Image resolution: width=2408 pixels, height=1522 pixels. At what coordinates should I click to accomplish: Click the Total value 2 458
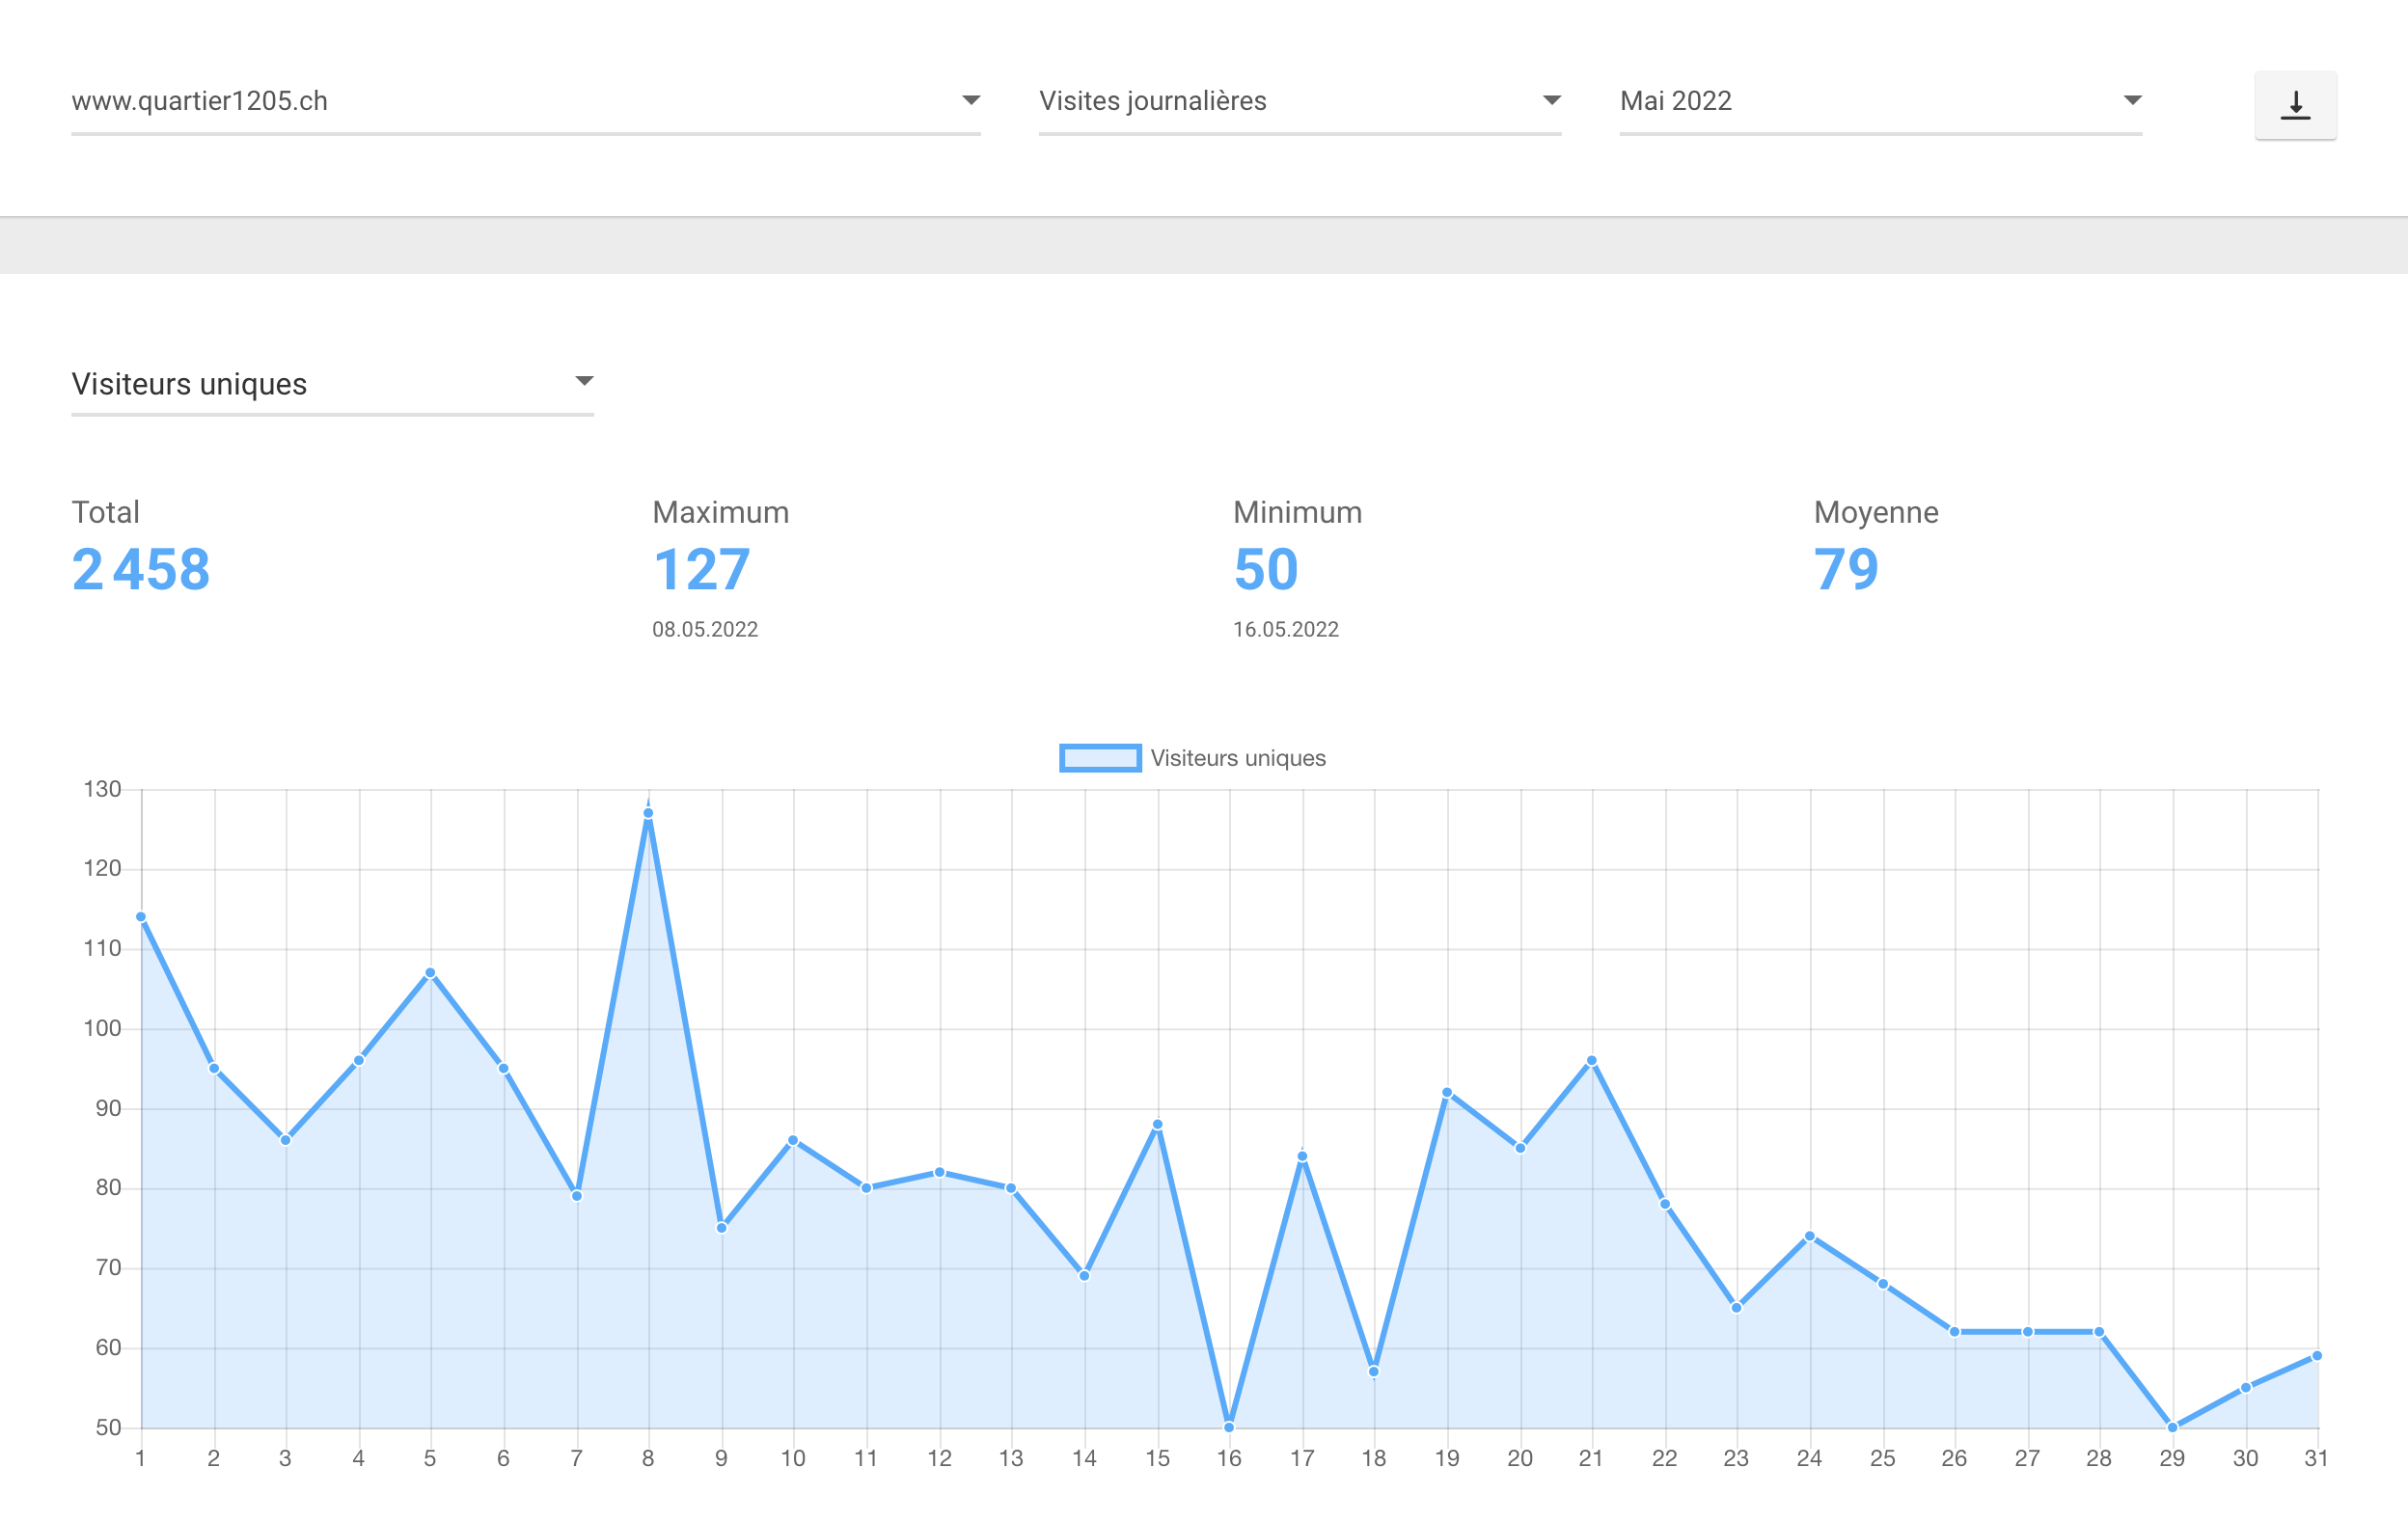pos(141,570)
